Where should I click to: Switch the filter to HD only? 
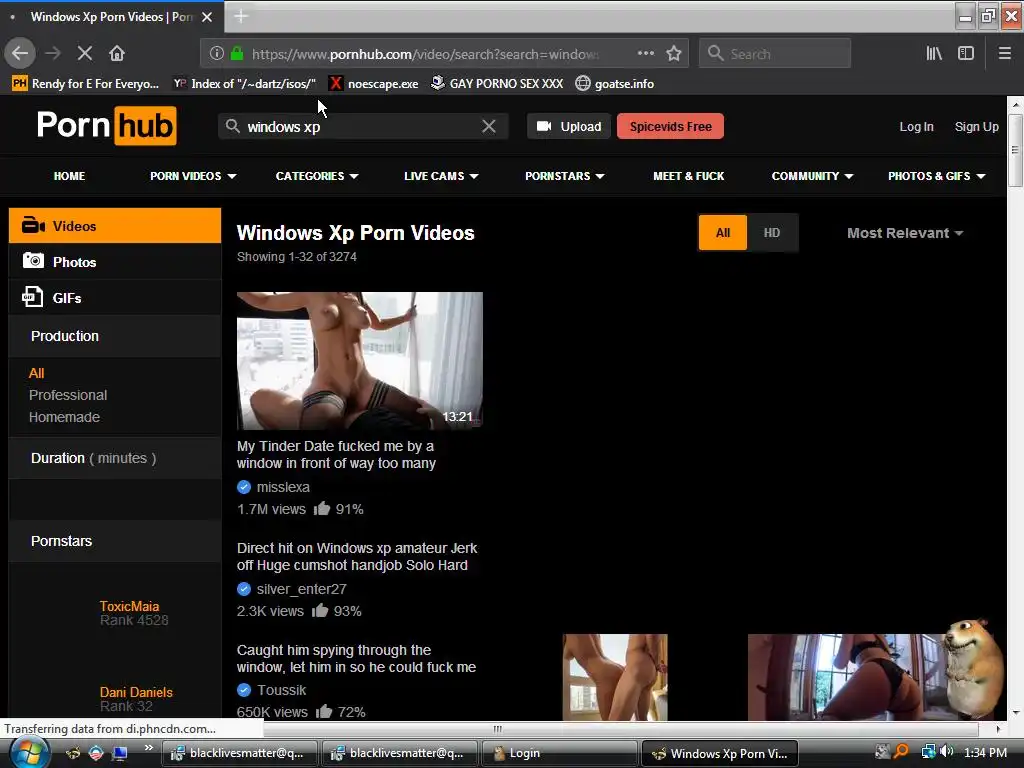pos(772,232)
